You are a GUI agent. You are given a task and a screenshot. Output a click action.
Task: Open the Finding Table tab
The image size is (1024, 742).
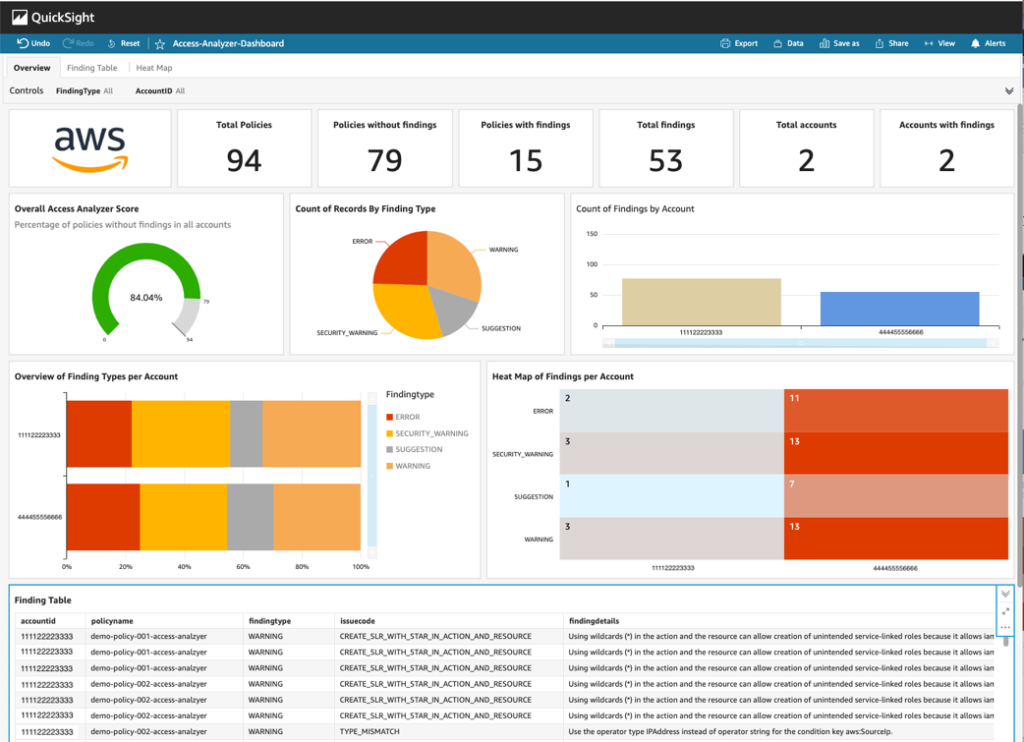(x=92, y=67)
